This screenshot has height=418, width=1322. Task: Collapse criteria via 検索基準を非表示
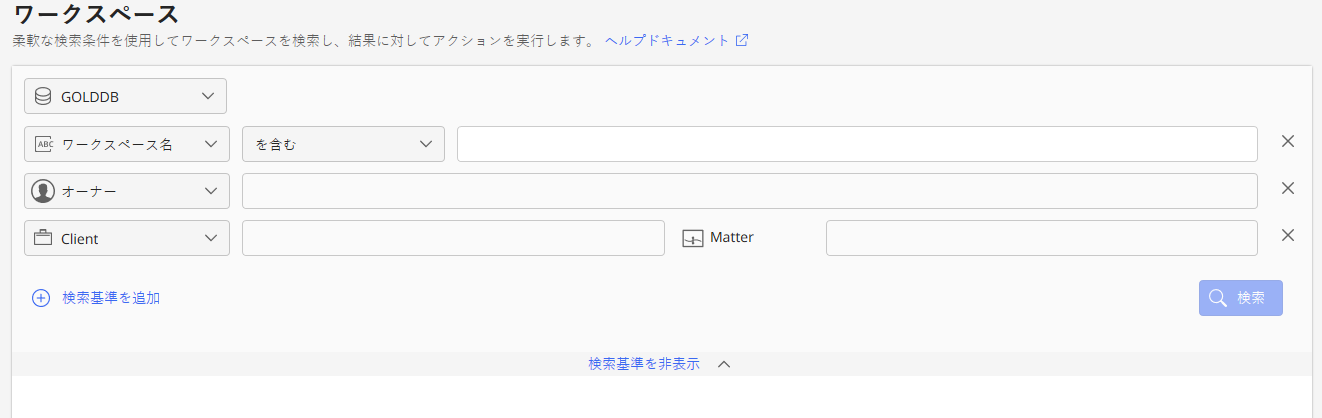(644, 364)
